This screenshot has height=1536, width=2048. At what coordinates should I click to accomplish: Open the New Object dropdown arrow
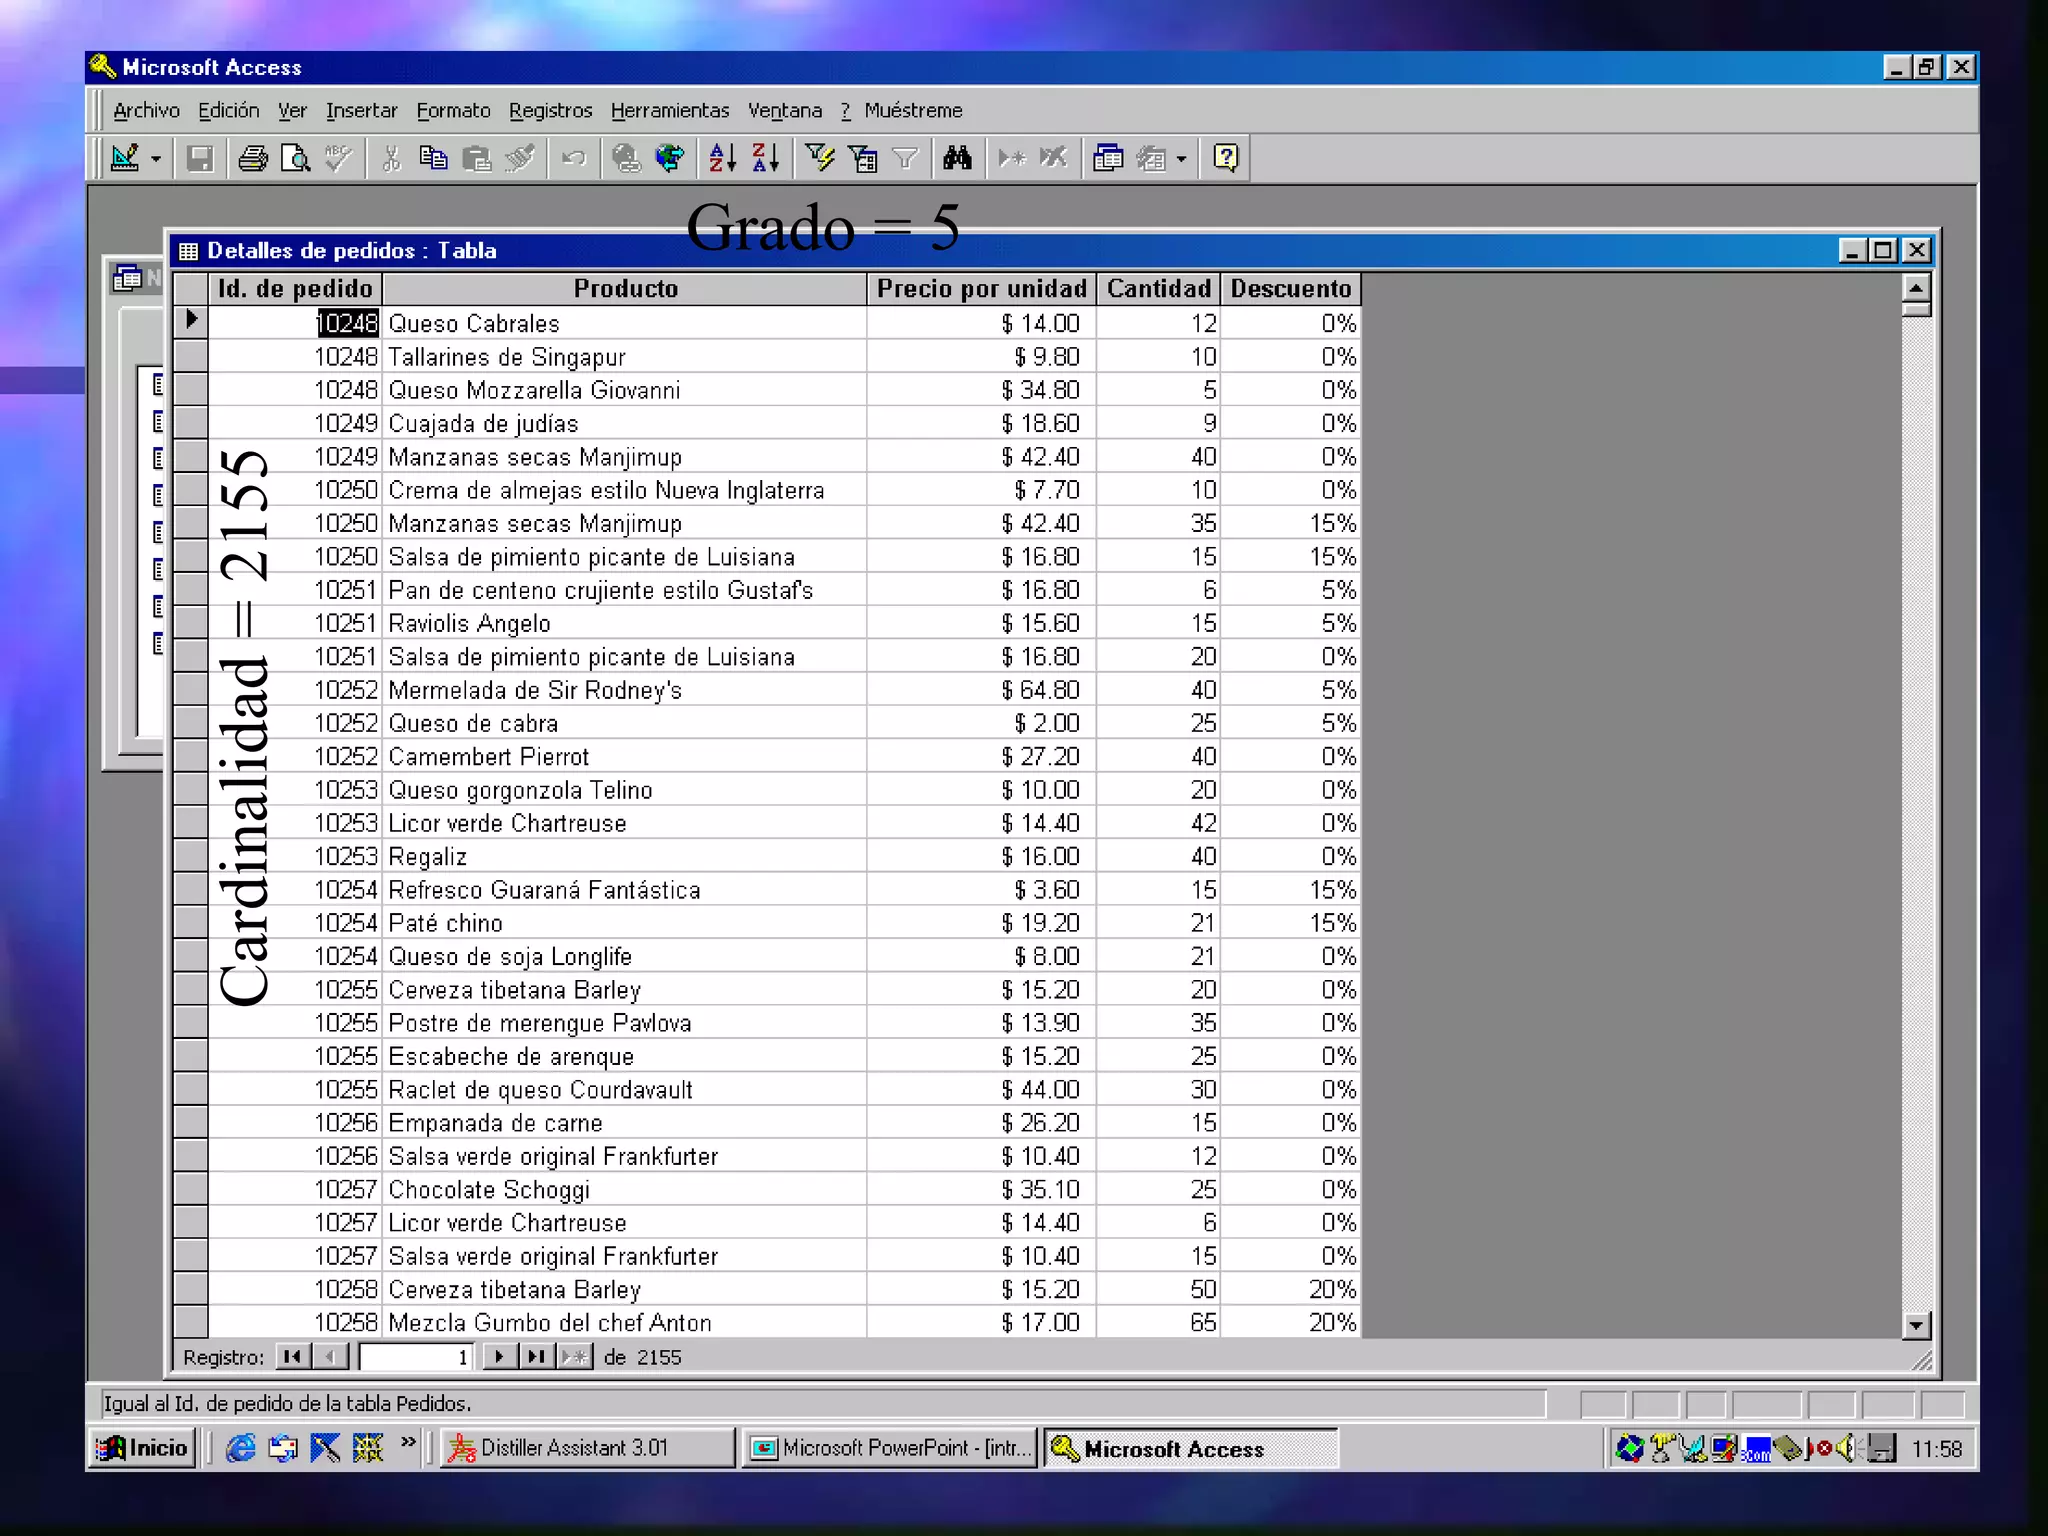click(1182, 159)
